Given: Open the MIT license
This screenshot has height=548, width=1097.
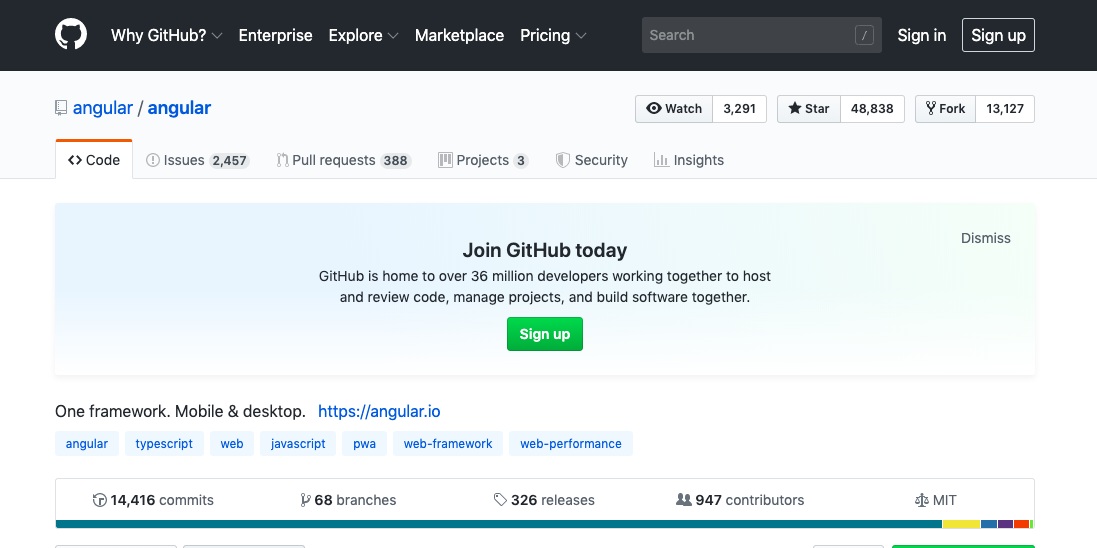Looking at the screenshot, I should click(935, 500).
